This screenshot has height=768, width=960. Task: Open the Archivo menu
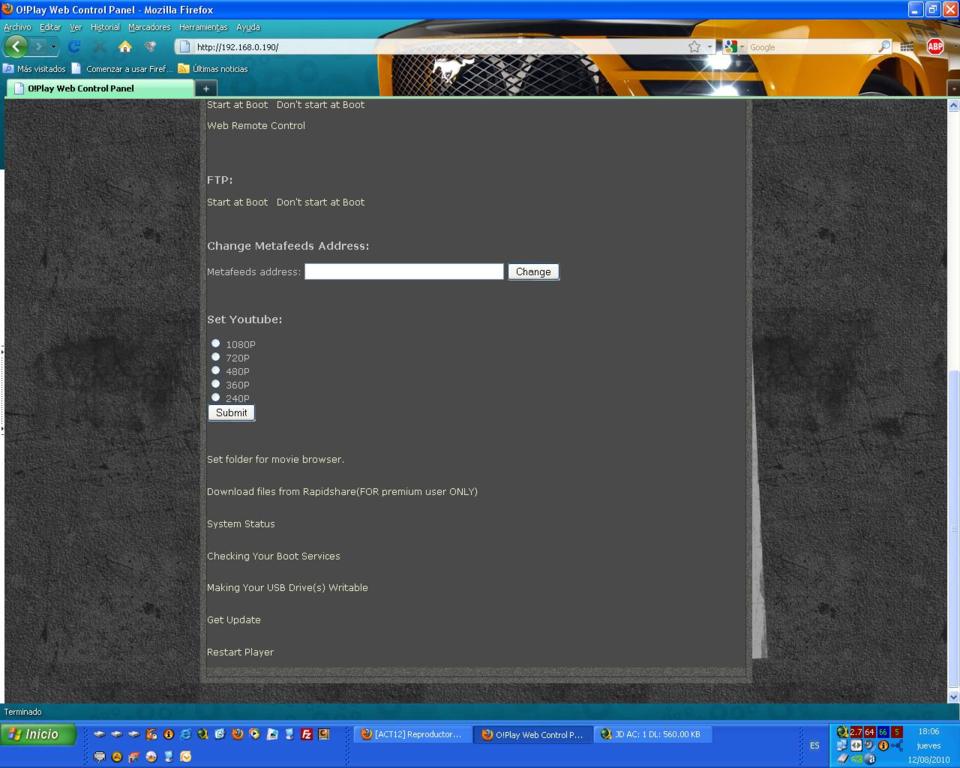17,27
